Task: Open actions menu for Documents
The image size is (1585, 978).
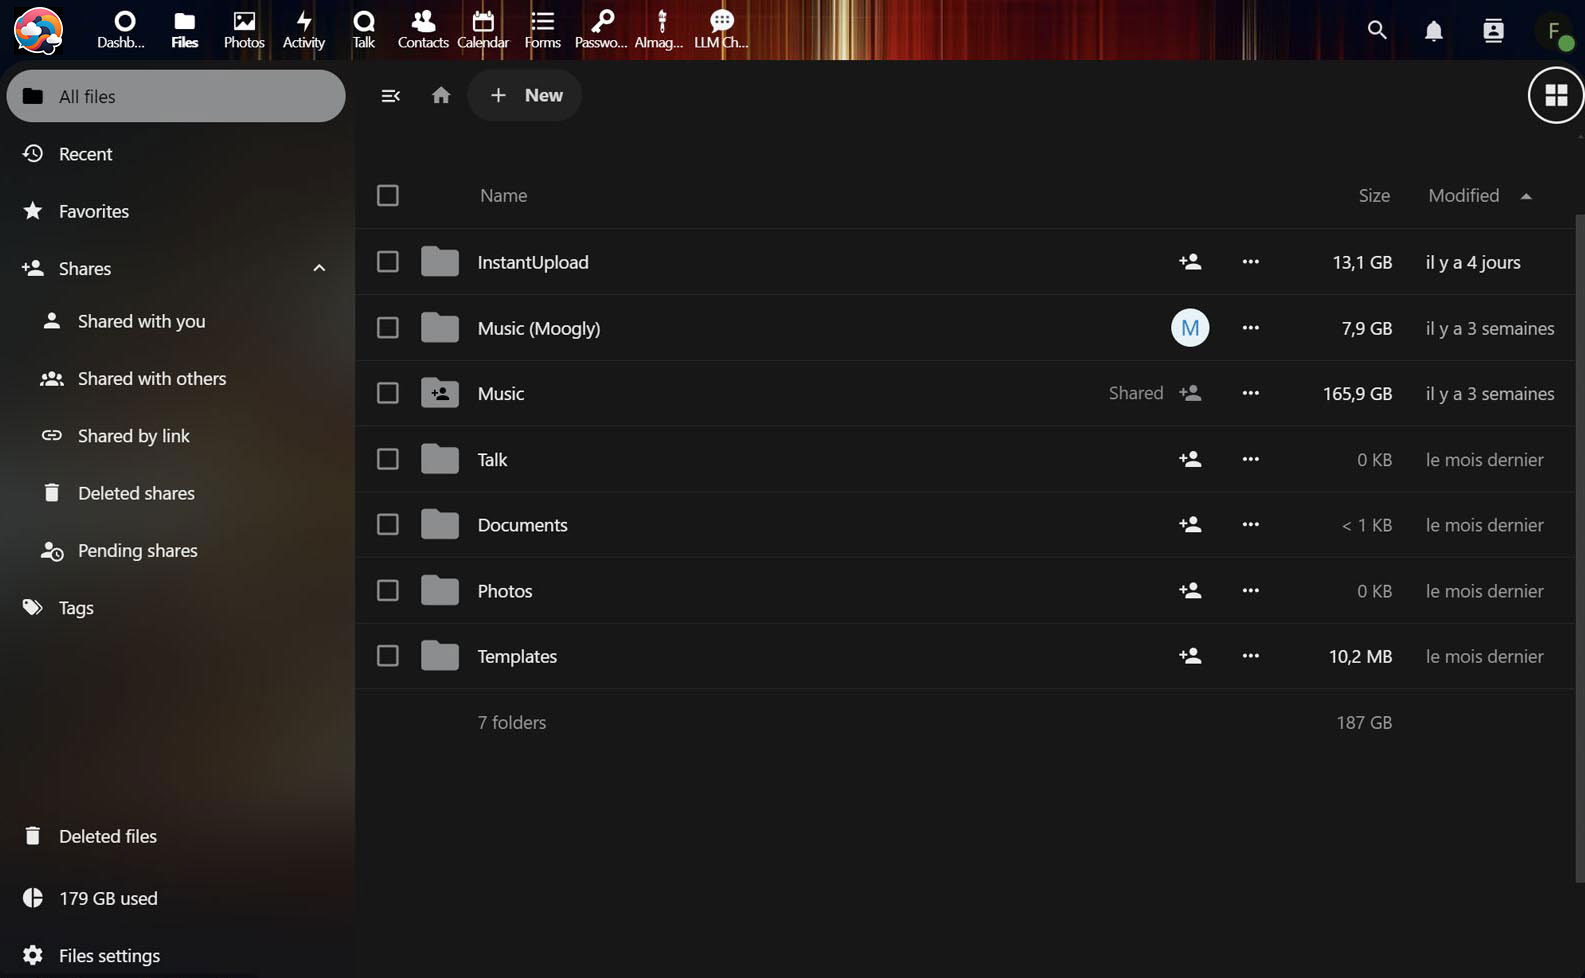Action: [1250, 525]
